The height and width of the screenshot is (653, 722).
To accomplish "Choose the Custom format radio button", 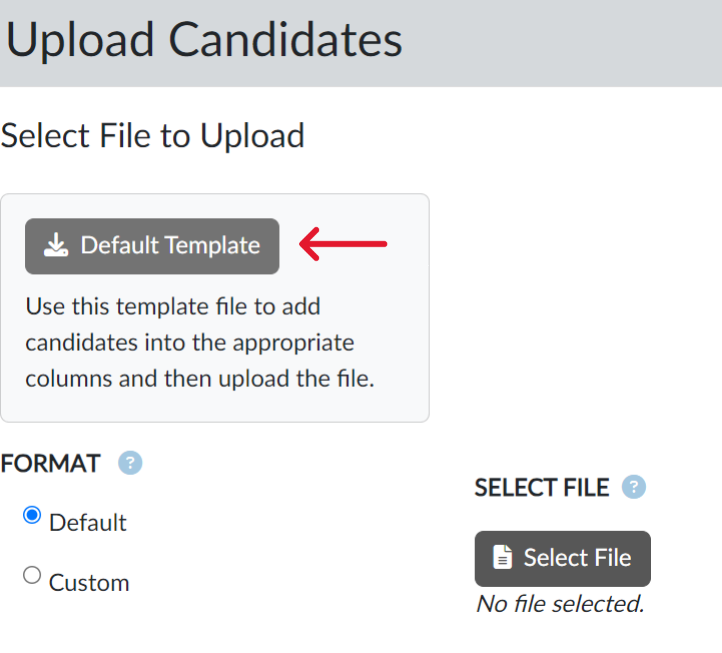I will point(32,575).
